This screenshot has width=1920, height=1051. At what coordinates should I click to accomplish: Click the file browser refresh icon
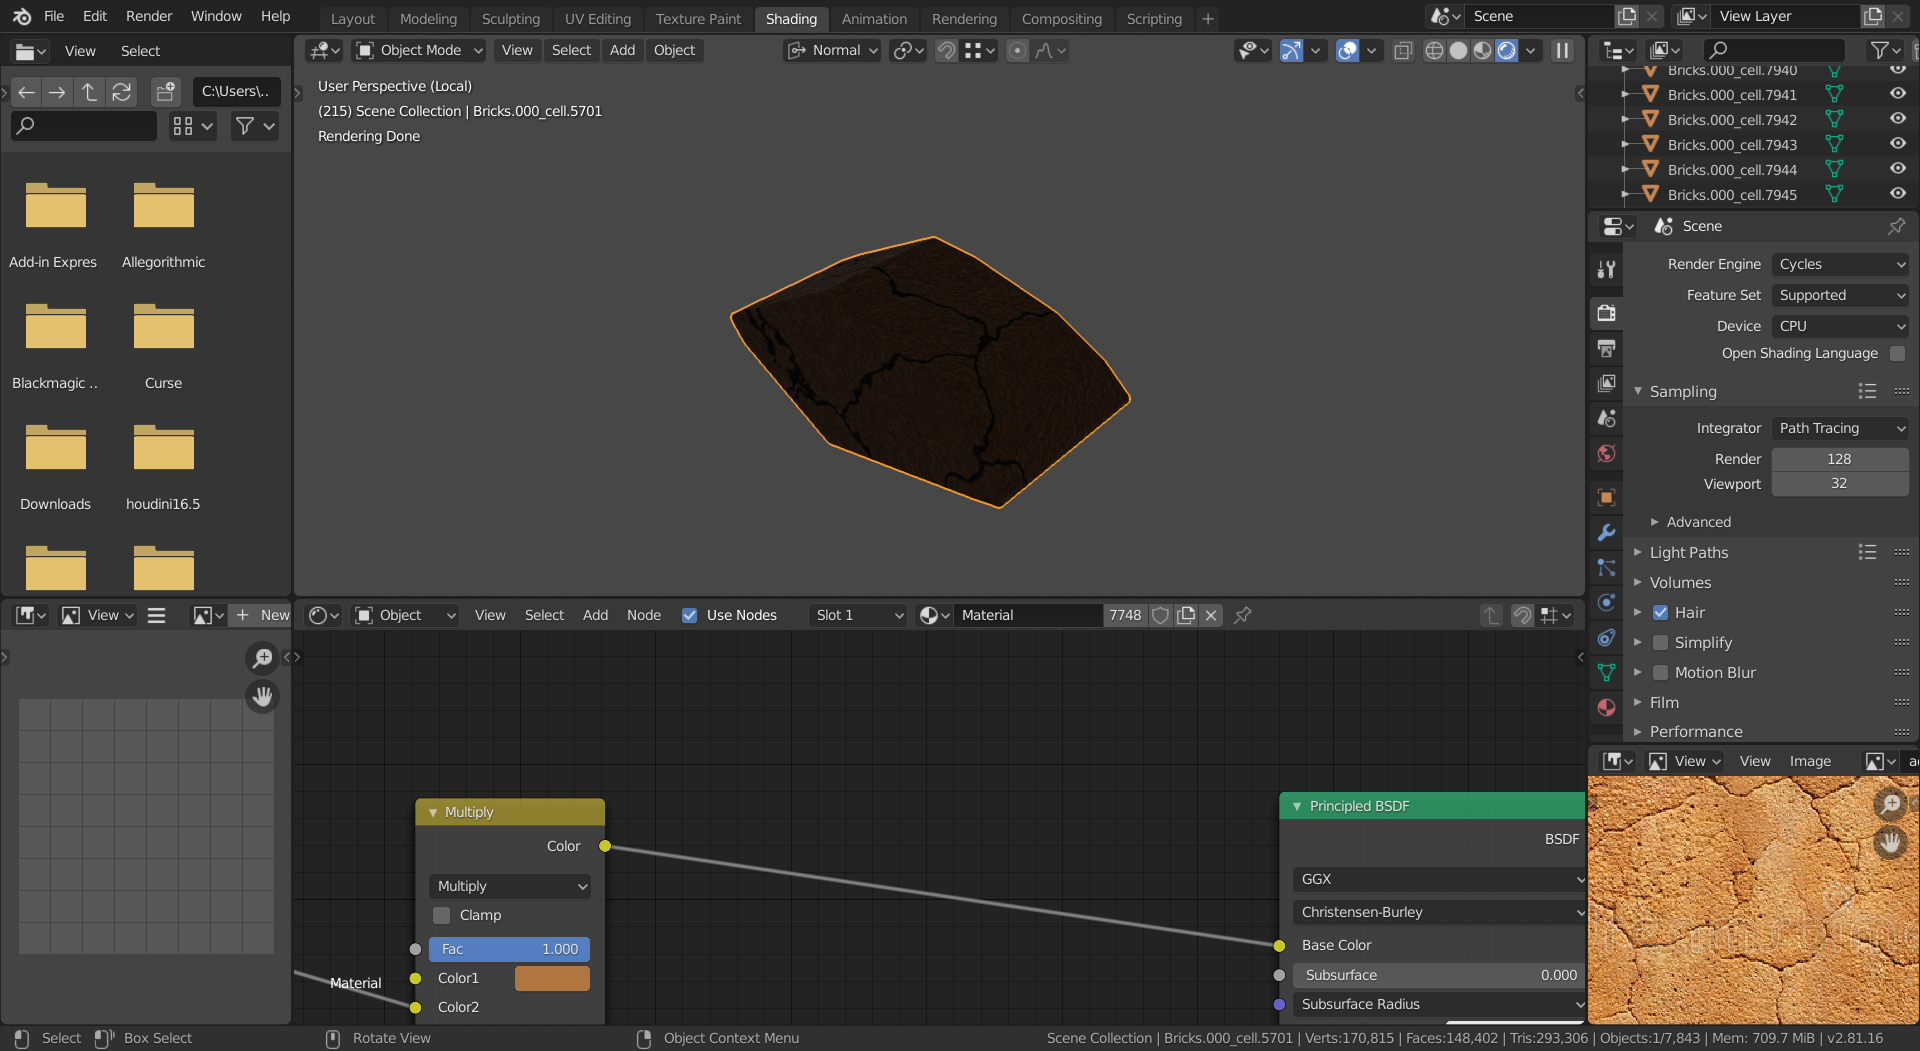(x=122, y=92)
